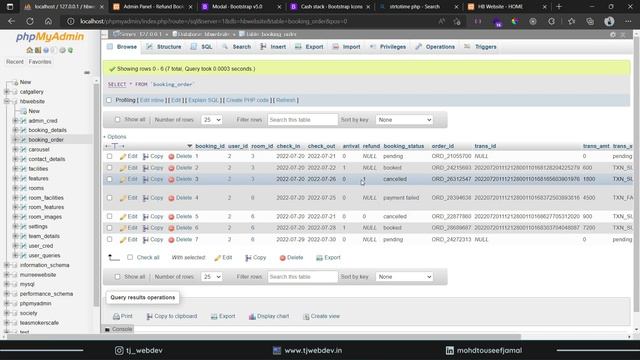Screen dimensions: 640x360
Task: Click the Explain SQL link
Action: (x=203, y=100)
